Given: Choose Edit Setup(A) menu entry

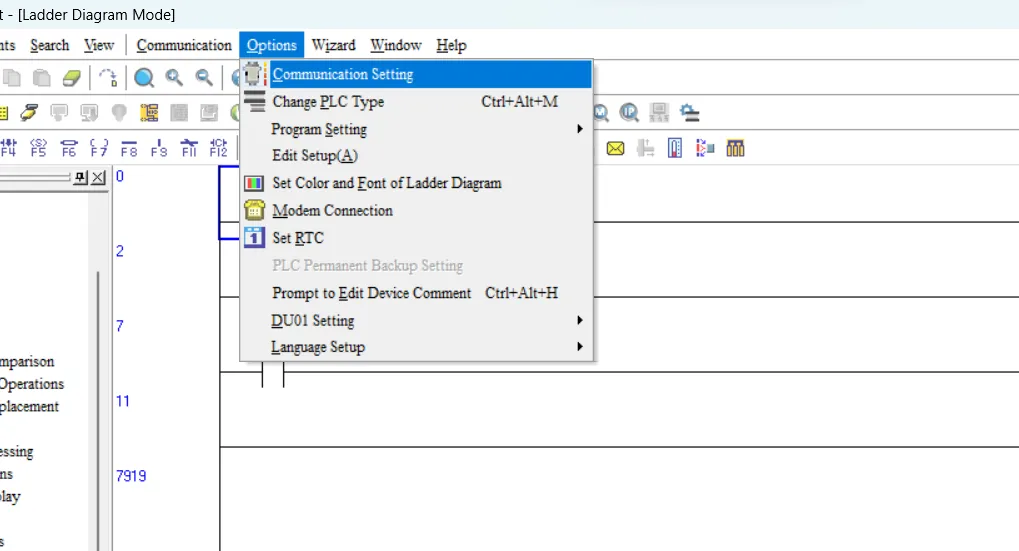Looking at the screenshot, I should click(x=416, y=155).
